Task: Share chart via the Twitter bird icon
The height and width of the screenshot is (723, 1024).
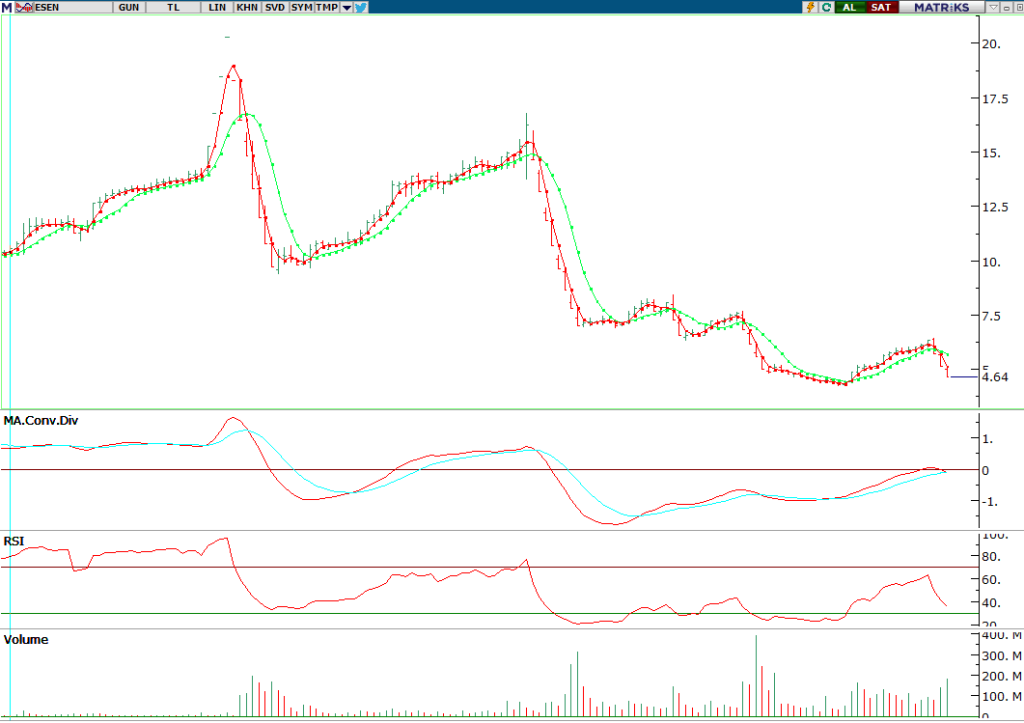Action: point(361,7)
